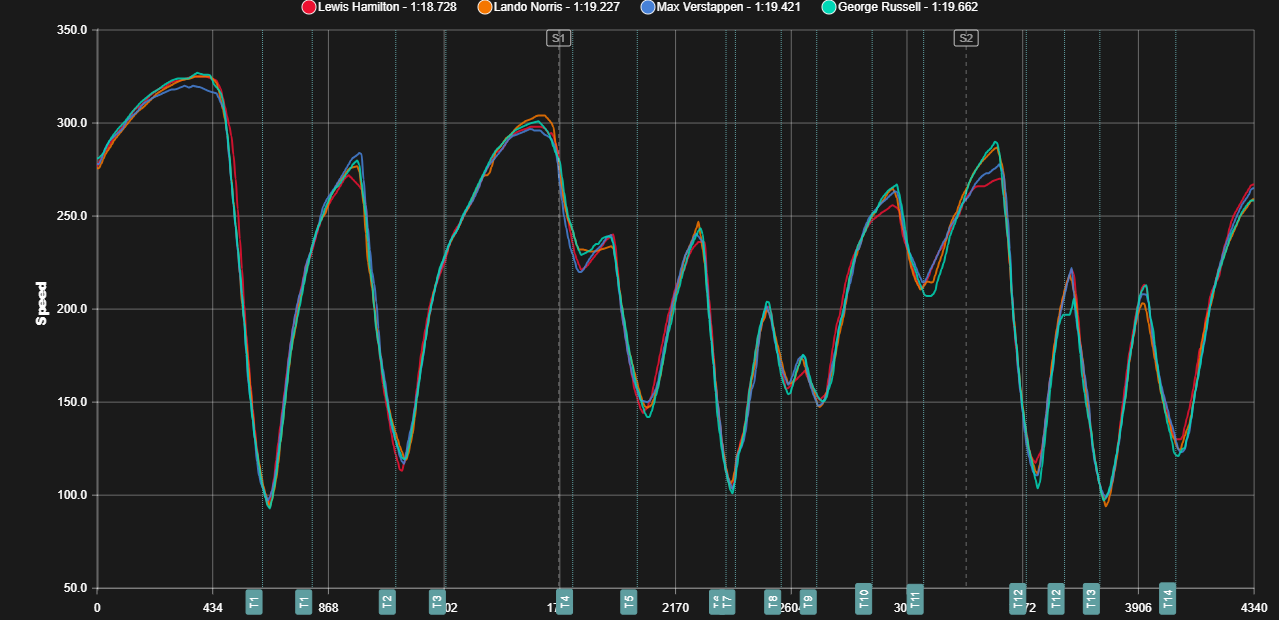
Task: Click the 3906 distance axis label
Action: [1138, 607]
